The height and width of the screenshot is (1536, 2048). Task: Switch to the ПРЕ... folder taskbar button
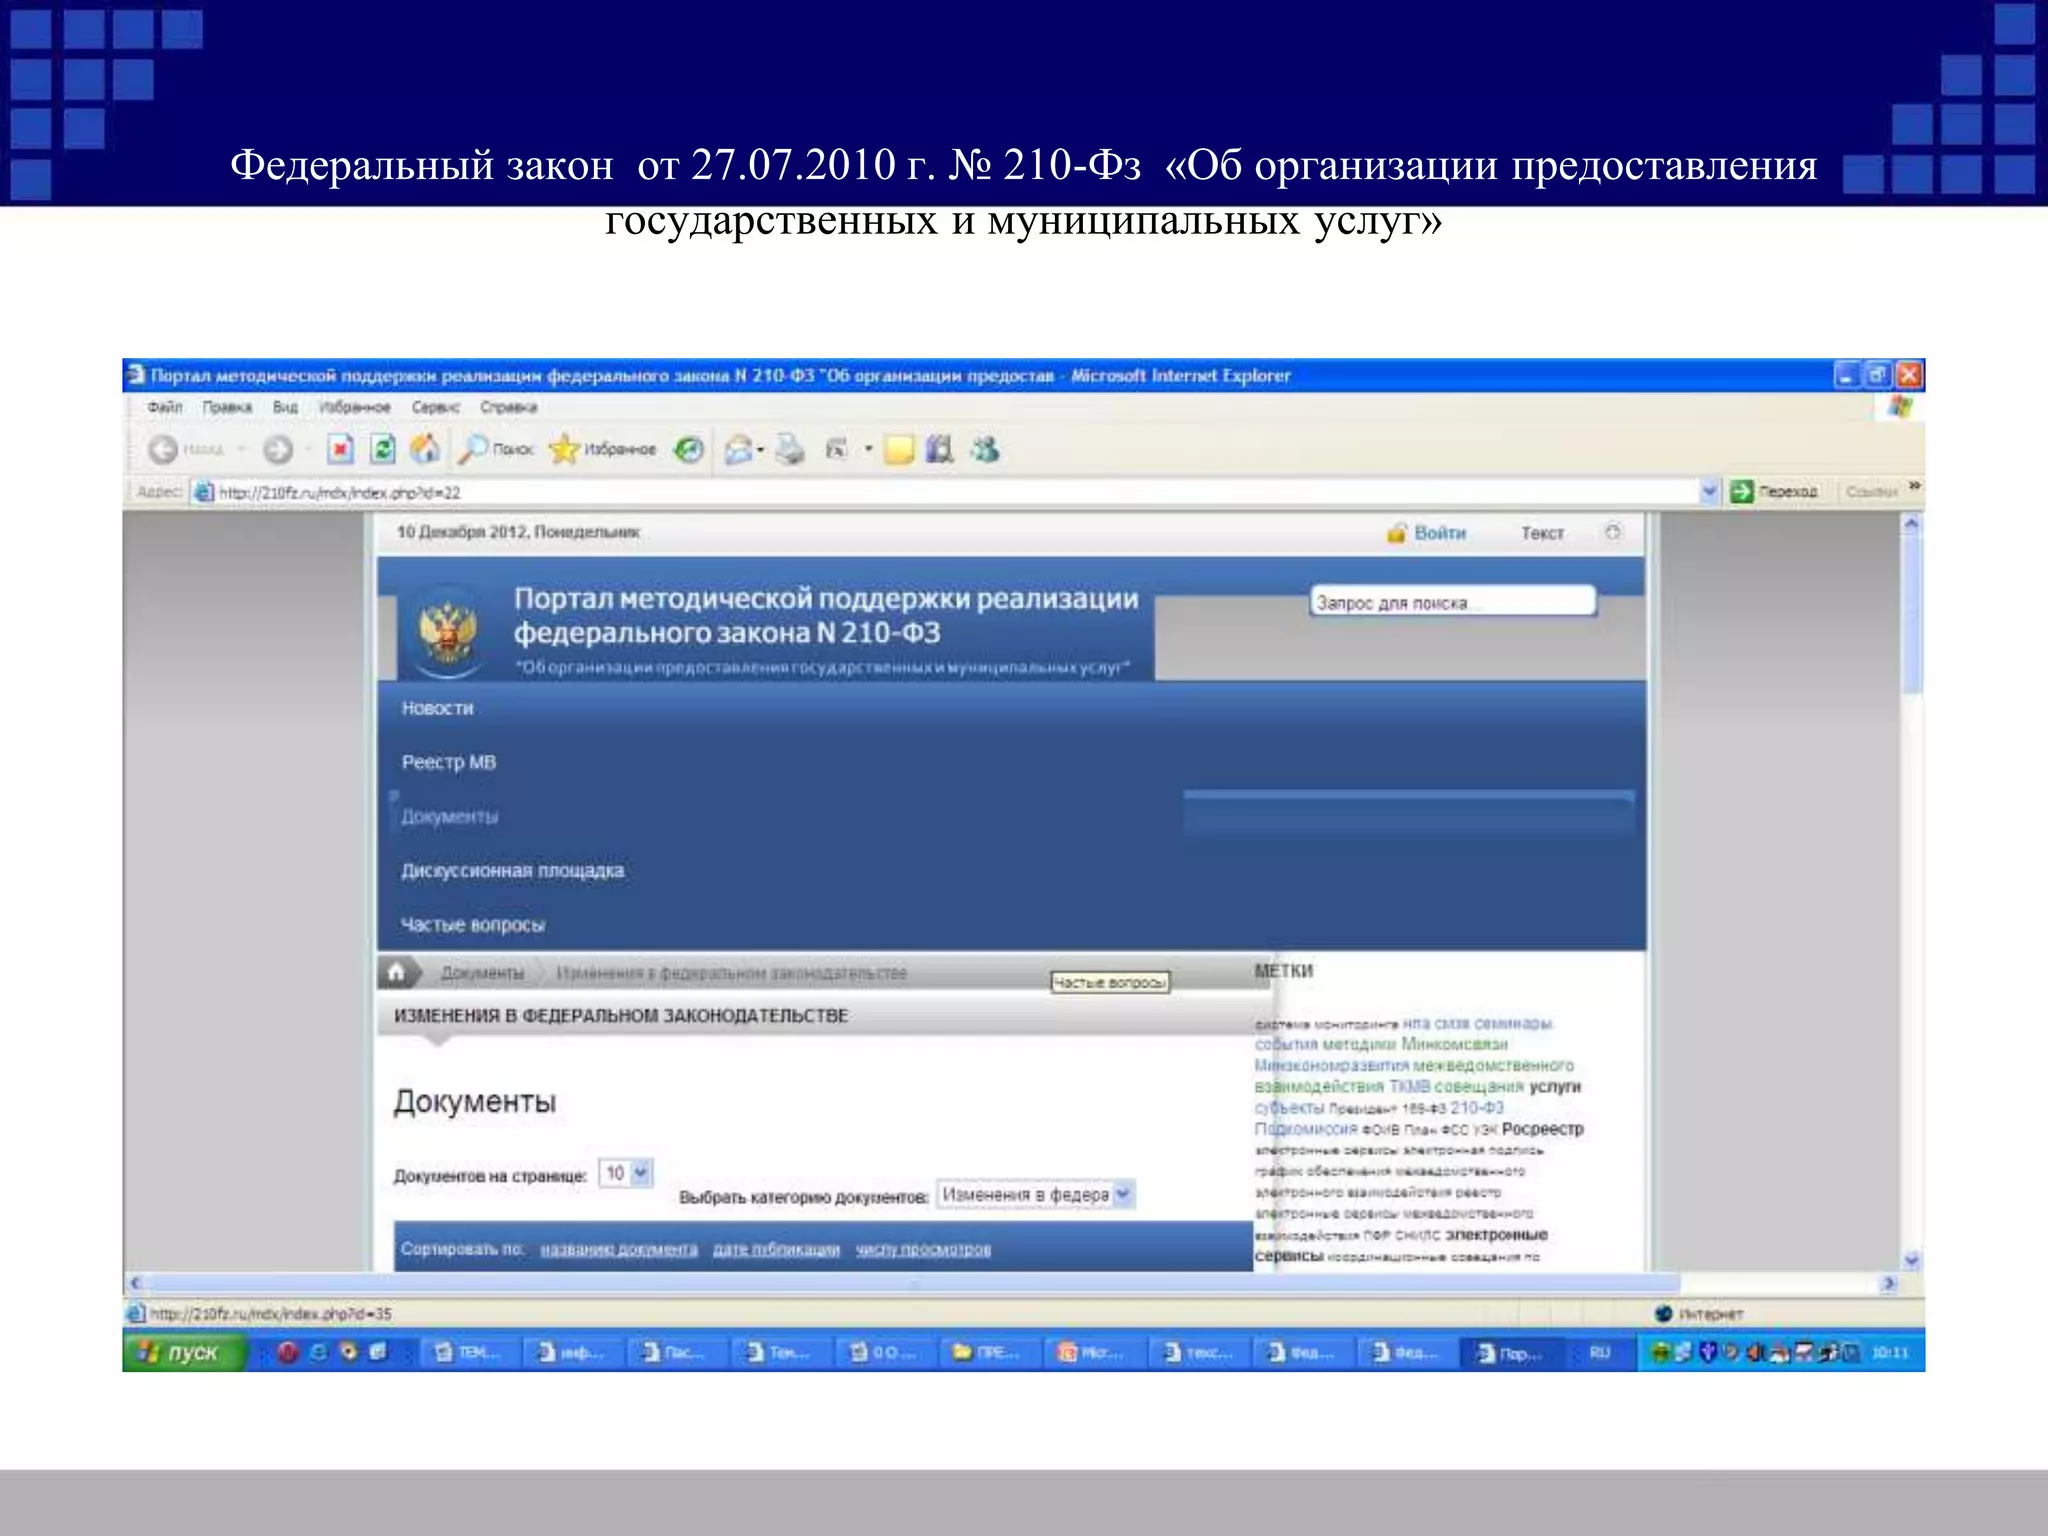(x=987, y=1352)
